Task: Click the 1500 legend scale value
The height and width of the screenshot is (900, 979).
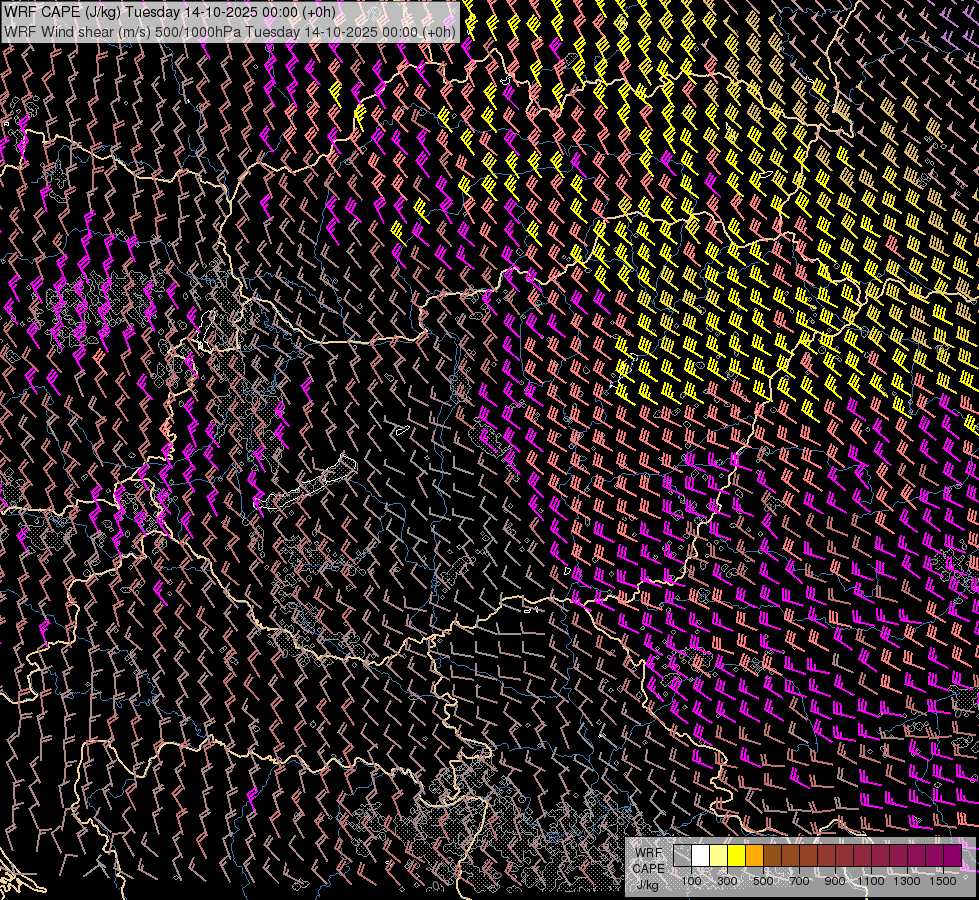Action: click(x=943, y=881)
